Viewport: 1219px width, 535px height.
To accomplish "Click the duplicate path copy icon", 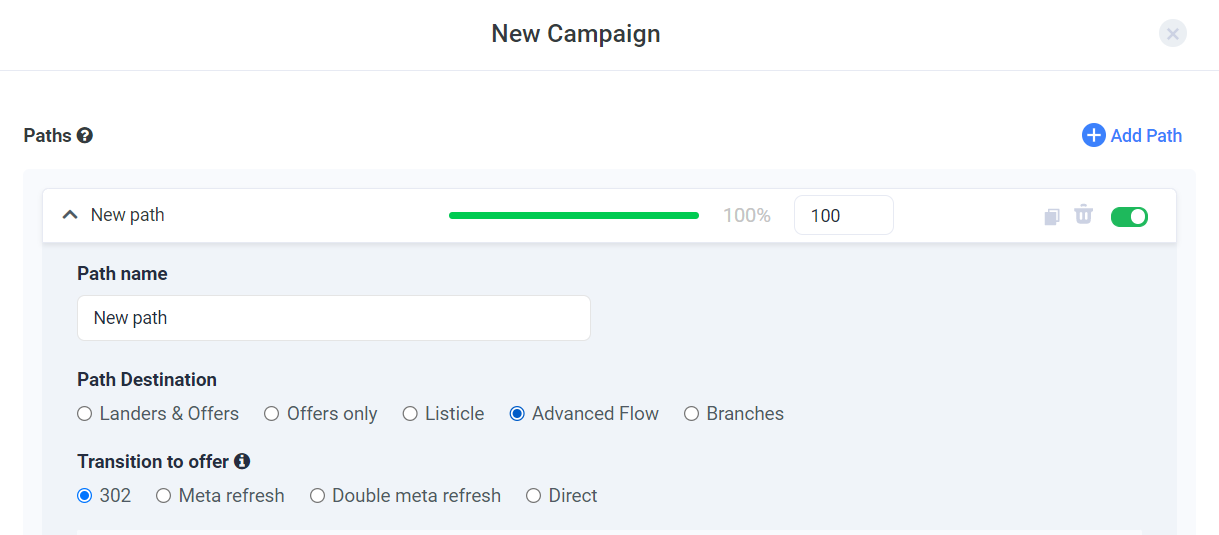I will click(1051, 216).
